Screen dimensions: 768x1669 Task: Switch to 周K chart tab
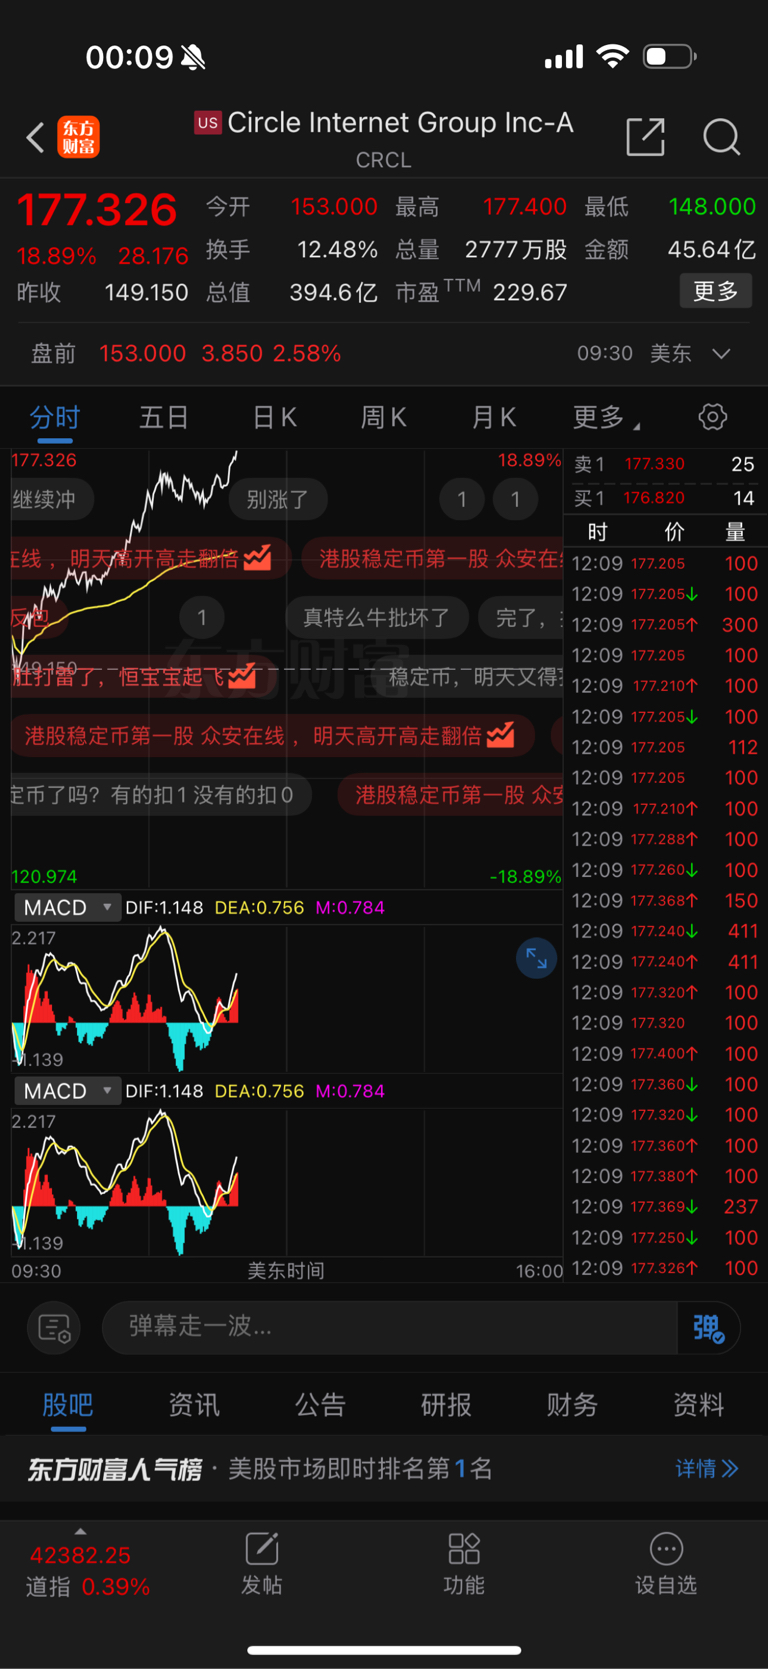(384, 418)
